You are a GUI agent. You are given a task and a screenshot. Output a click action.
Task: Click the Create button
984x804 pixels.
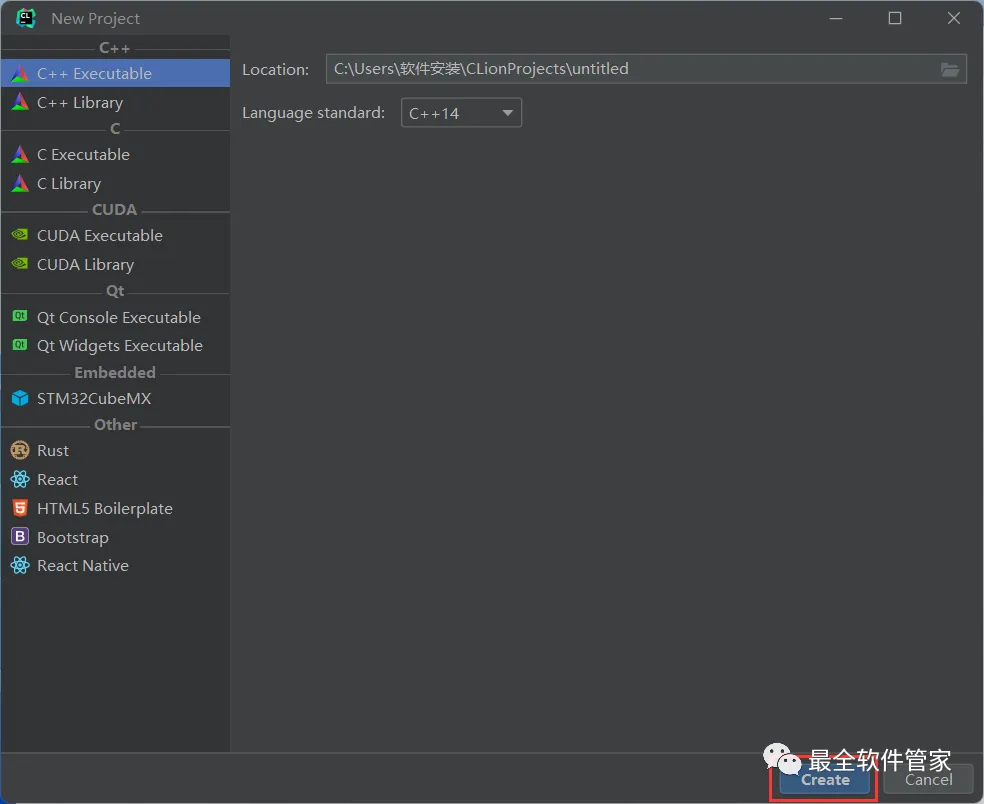(x=825, y=780)
